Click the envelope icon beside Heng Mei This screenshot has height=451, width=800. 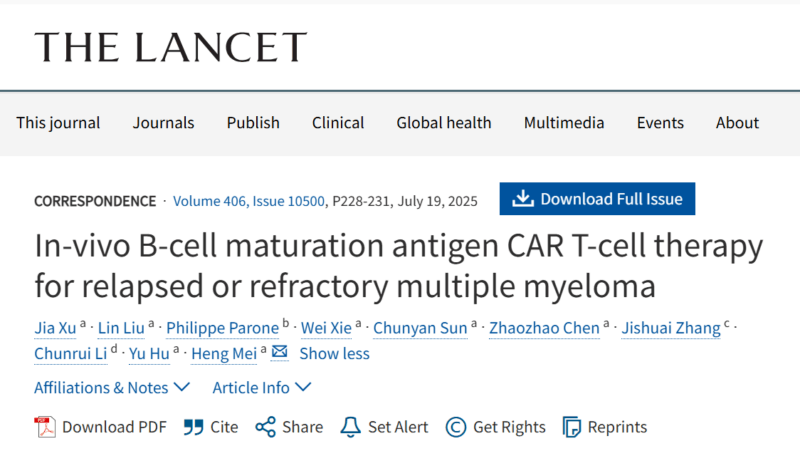[x=279, y=352]
